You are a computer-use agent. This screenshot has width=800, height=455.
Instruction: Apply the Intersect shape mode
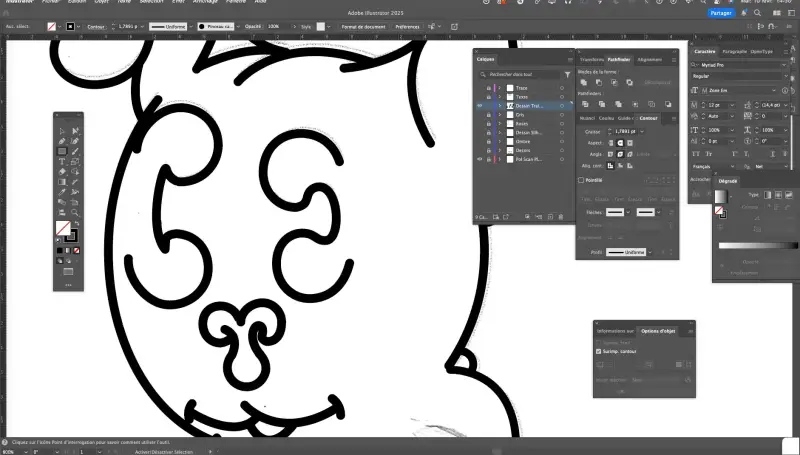point(614,82)
